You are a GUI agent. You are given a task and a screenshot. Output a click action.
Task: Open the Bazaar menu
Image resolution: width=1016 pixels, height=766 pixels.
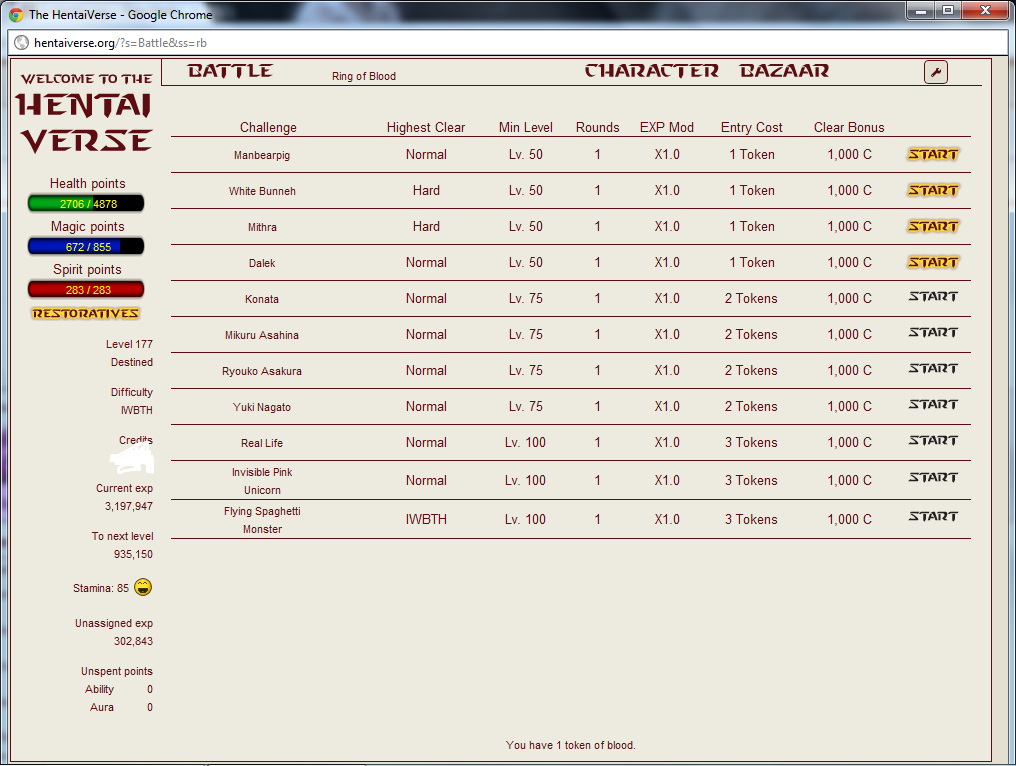[785, 71]
